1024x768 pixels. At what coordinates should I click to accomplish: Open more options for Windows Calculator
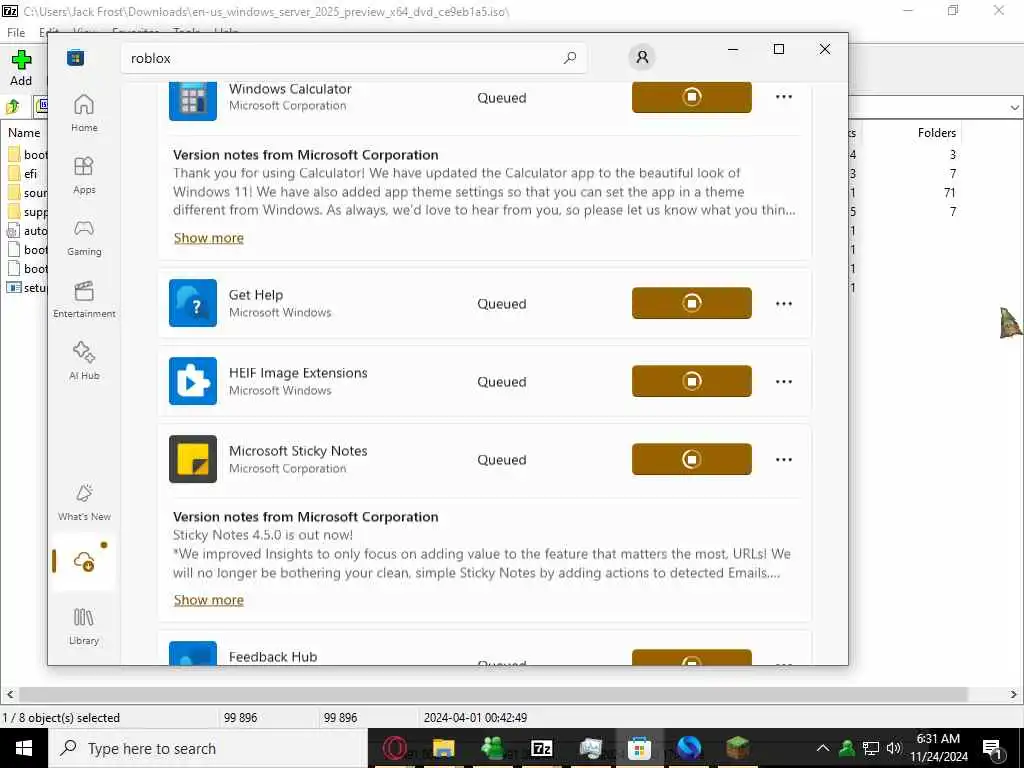point(784,97)
